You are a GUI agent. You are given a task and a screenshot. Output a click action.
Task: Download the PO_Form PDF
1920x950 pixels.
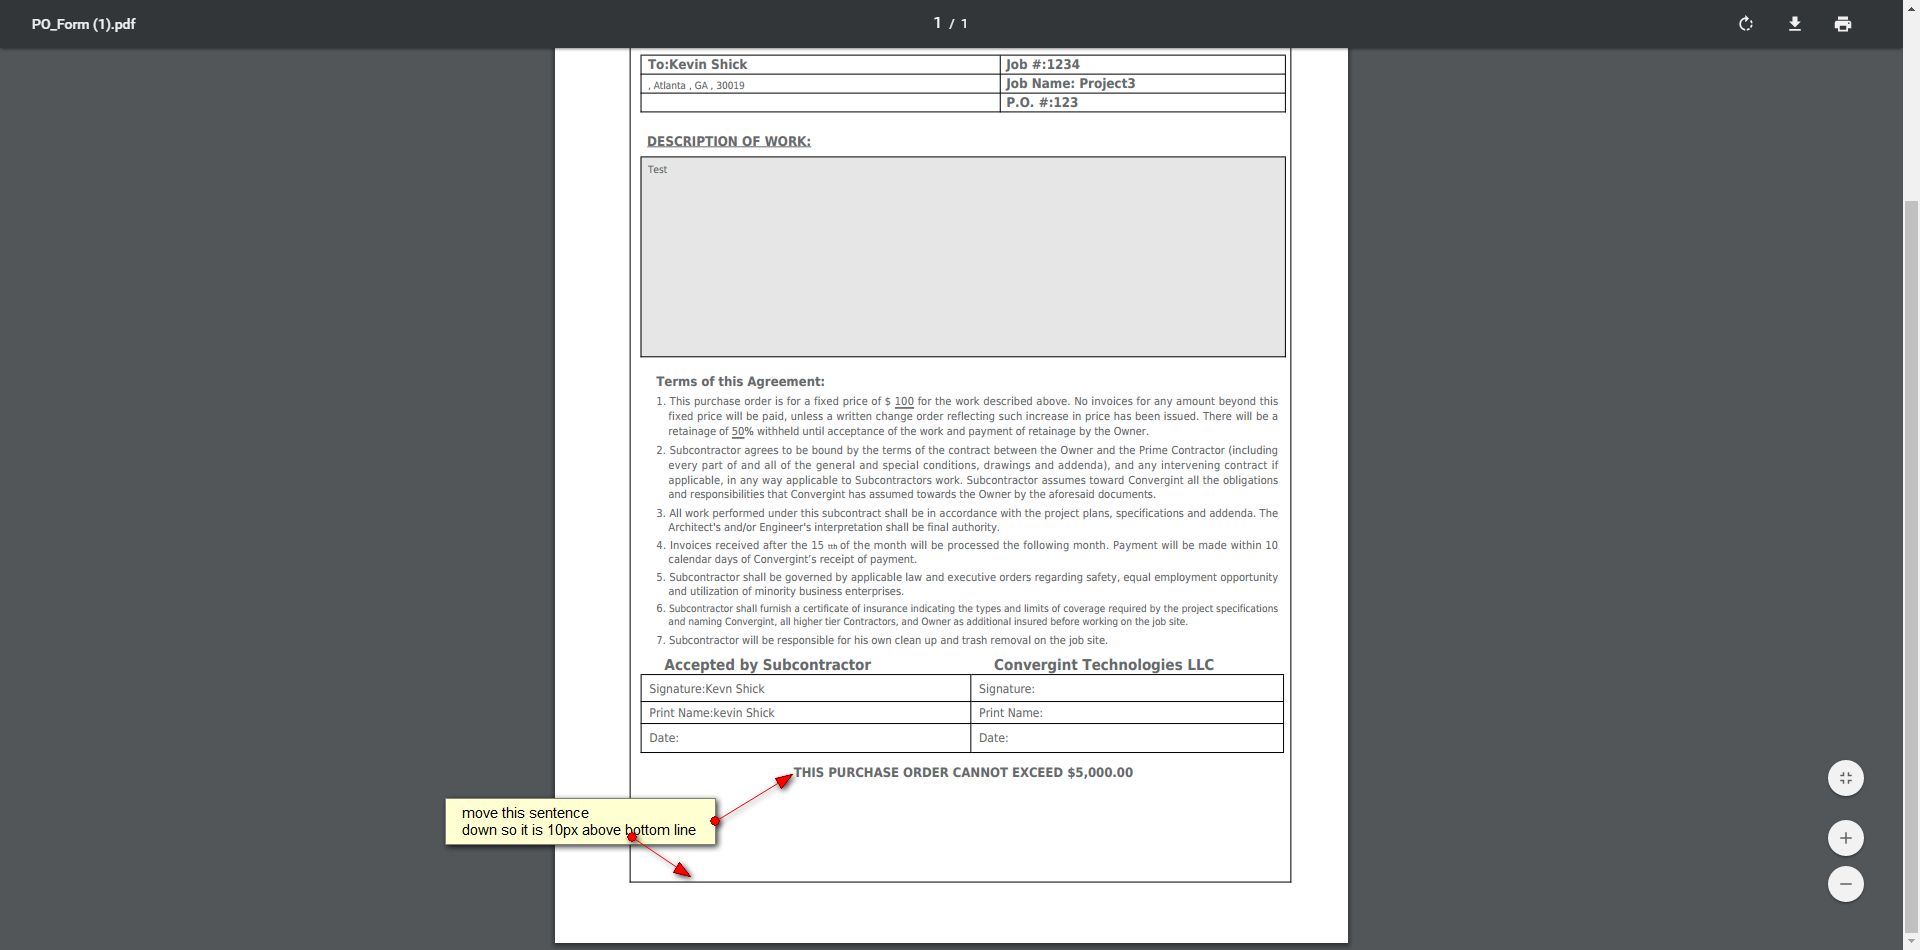click(x=1795, y=24)
